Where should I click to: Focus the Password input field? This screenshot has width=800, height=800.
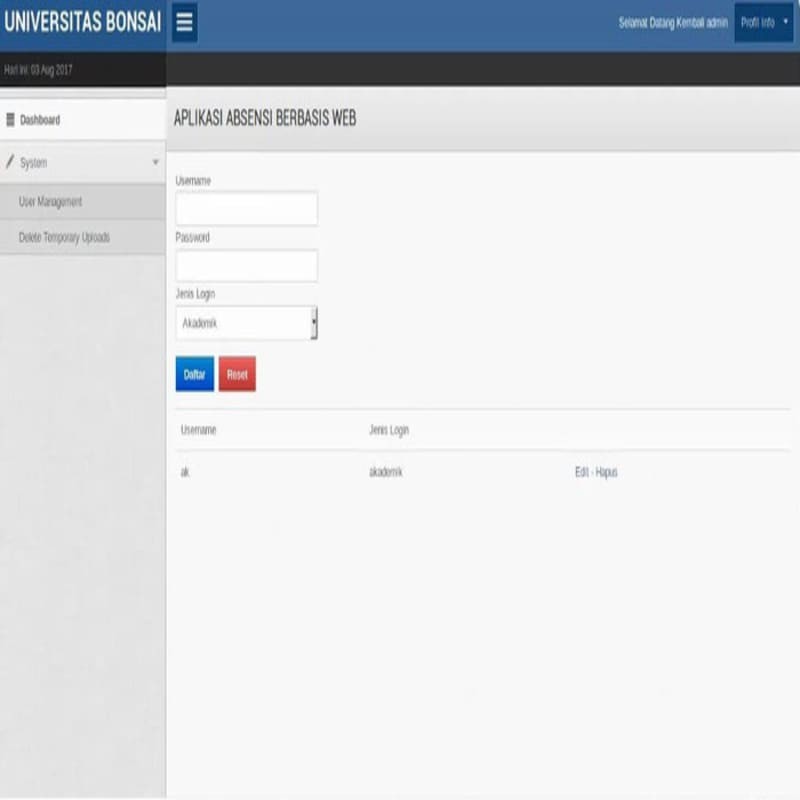click(247, 265)
